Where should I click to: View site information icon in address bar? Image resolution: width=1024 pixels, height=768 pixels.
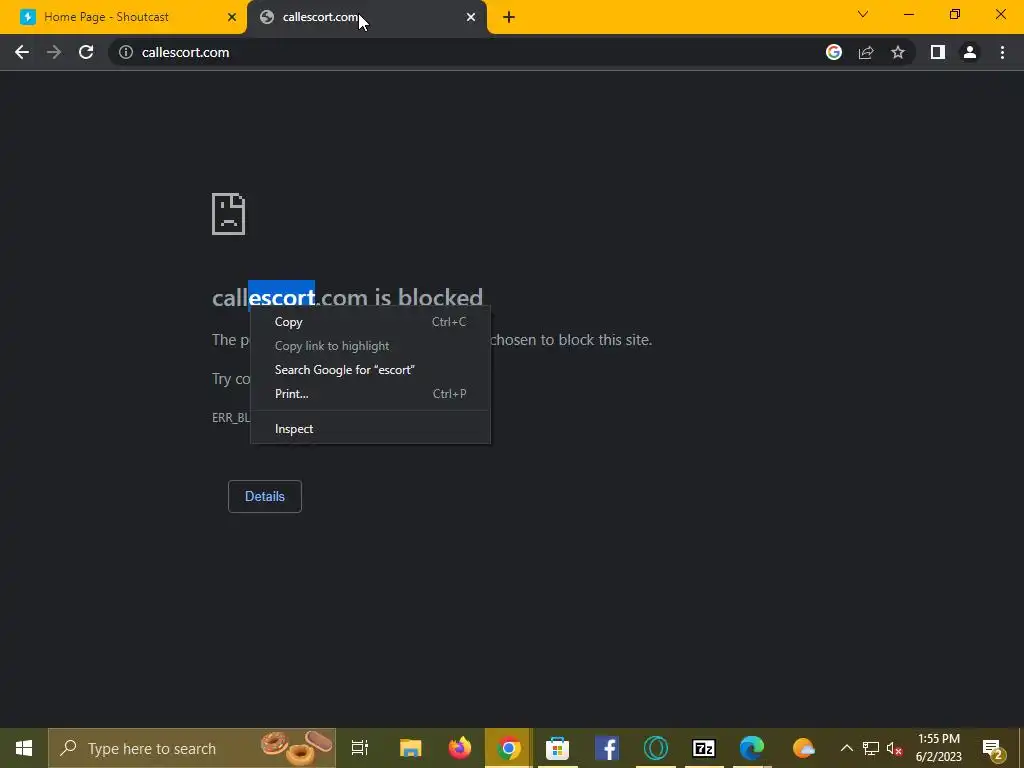(x=126, y=52)
